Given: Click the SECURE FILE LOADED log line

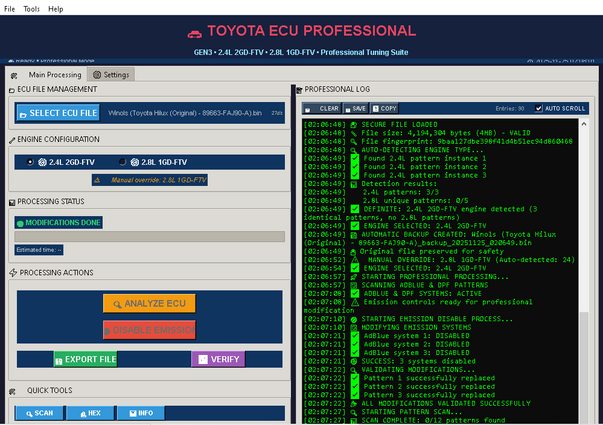Looking at the screenshot, I should (x=370, y=124).
